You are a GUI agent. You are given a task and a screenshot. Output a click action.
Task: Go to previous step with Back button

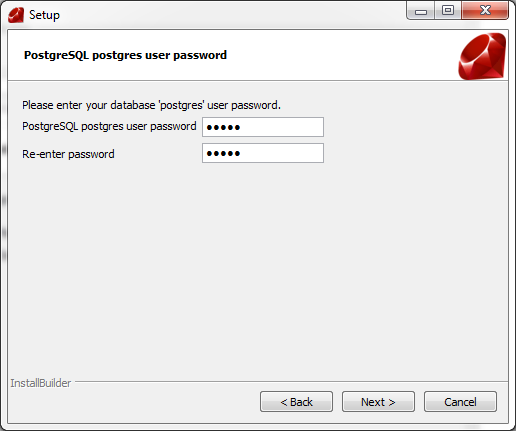296,402
